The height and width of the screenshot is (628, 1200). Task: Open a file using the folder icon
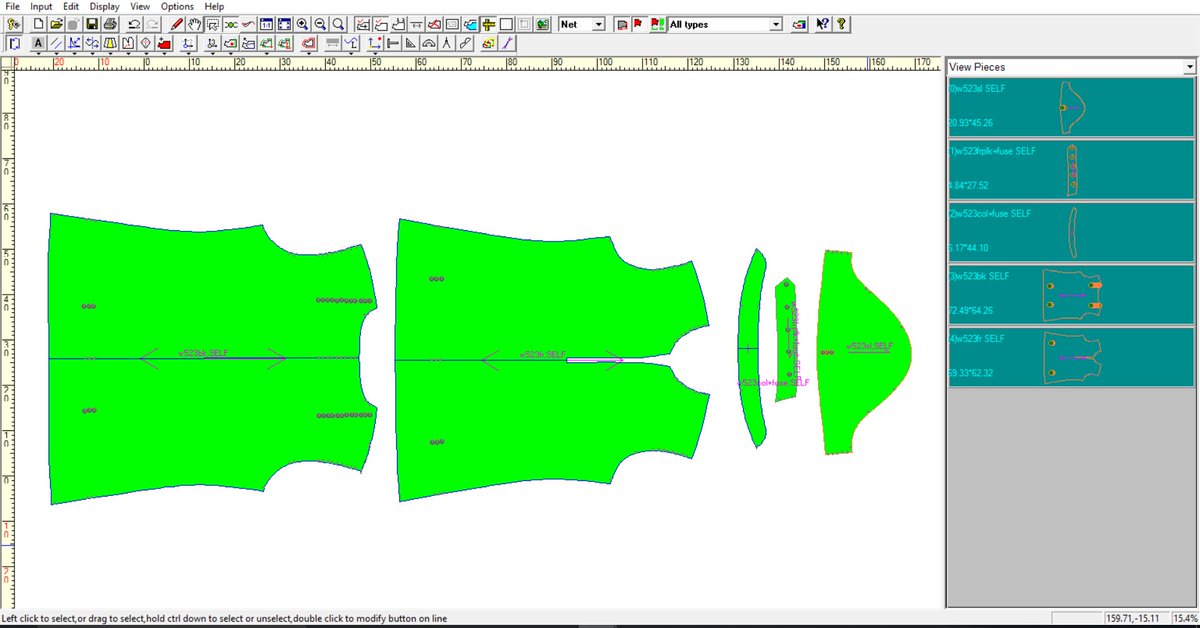[56, 24]
